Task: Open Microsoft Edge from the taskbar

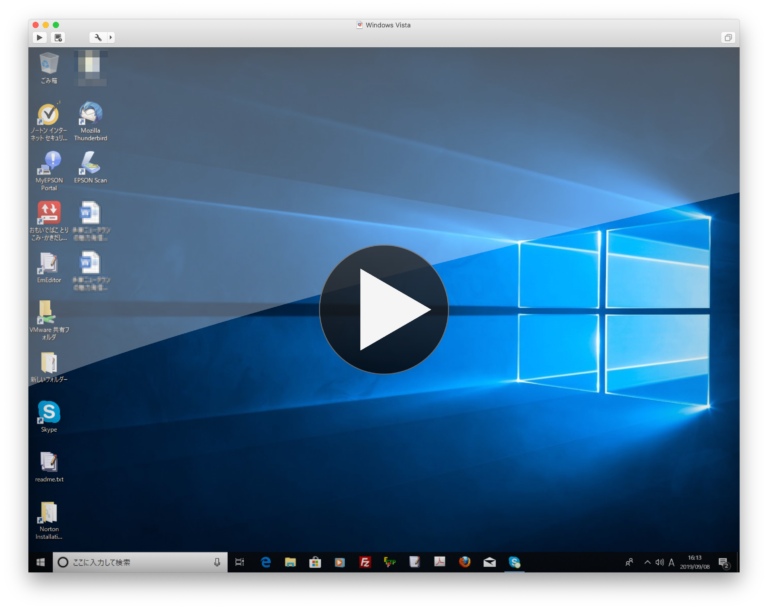Action: (266, 562)
